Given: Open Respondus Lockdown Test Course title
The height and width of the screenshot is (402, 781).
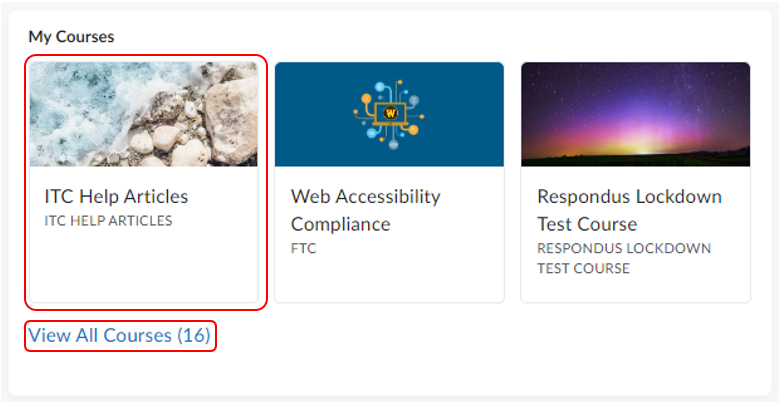Looking at the screenshot, I should 629,196.
